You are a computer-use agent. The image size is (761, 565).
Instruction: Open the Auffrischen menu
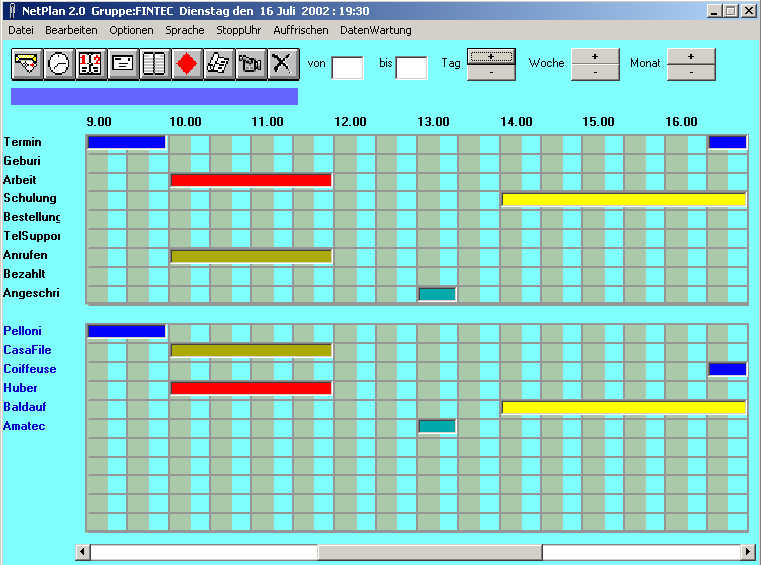(x=300, y=30)
